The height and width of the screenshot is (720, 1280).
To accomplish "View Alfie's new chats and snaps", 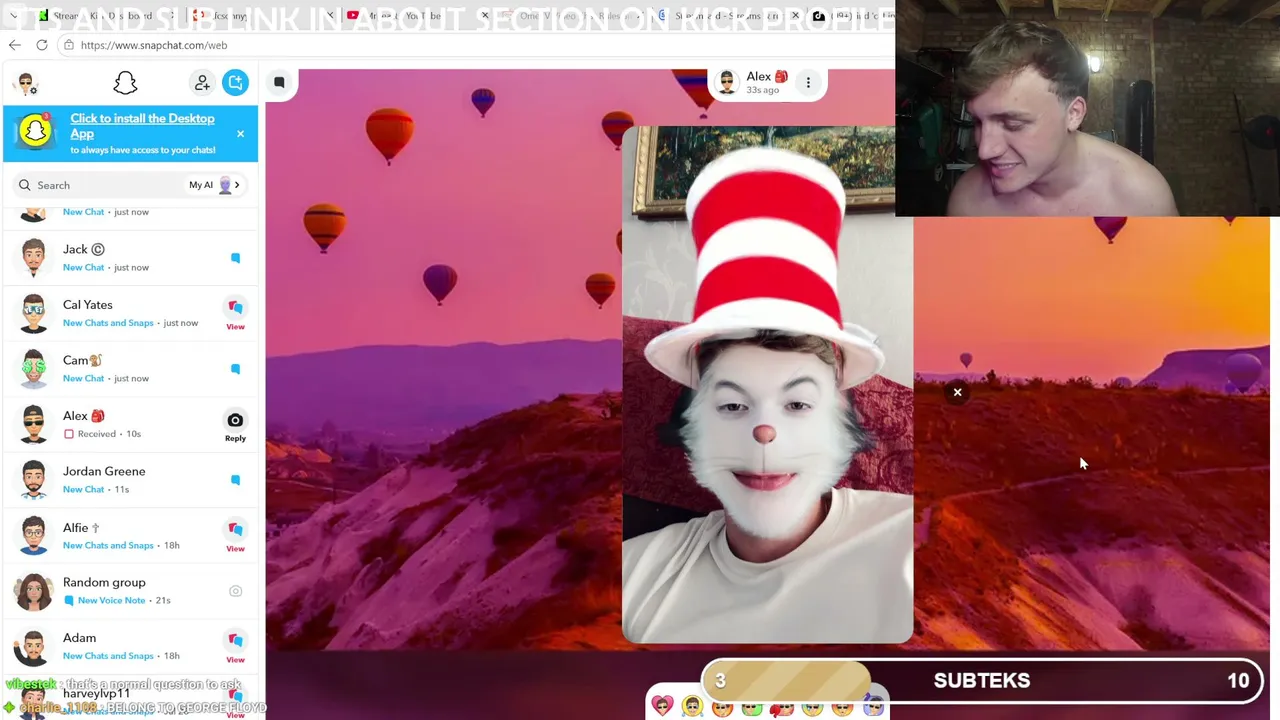I will (235, 534).
